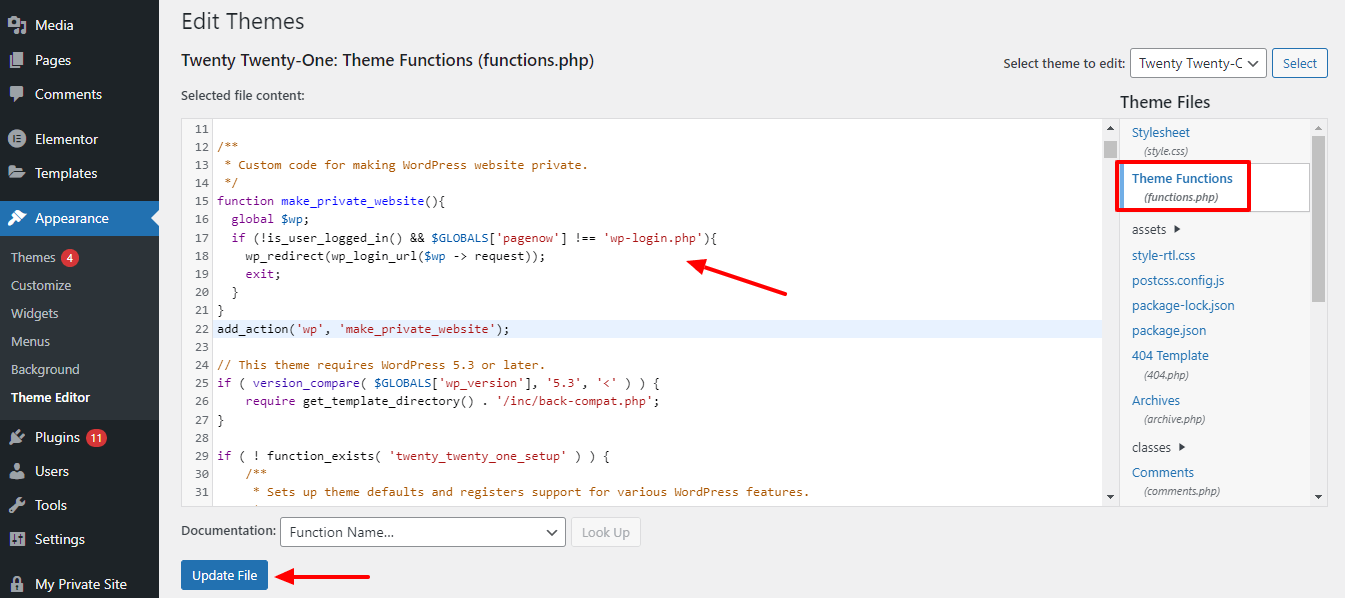Click the Plugins plug icon
Screen dimensions: 1345x598
click(17, 437)
